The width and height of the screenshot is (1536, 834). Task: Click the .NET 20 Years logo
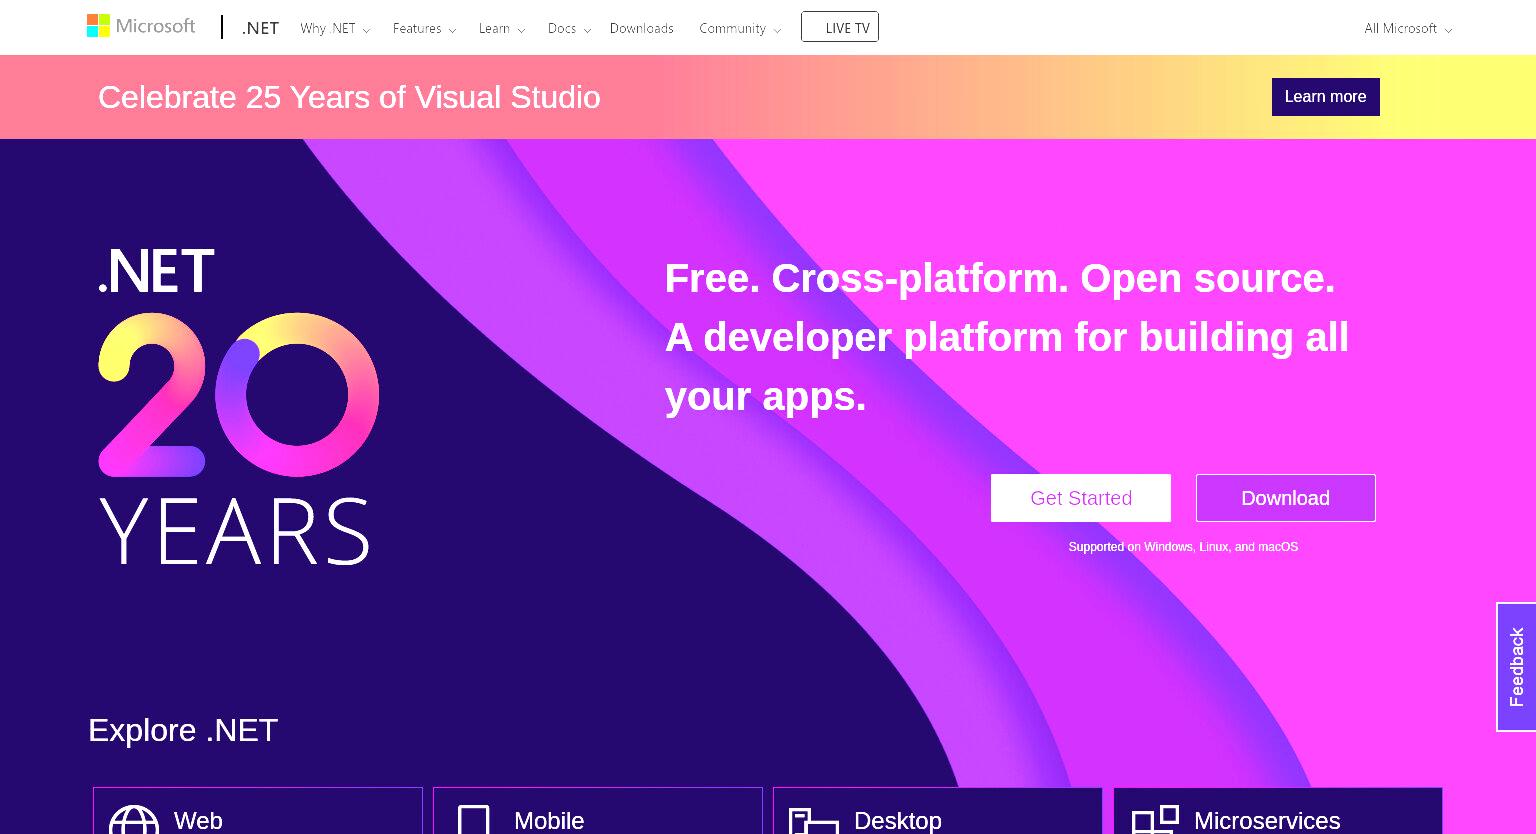tap(238, 406)
